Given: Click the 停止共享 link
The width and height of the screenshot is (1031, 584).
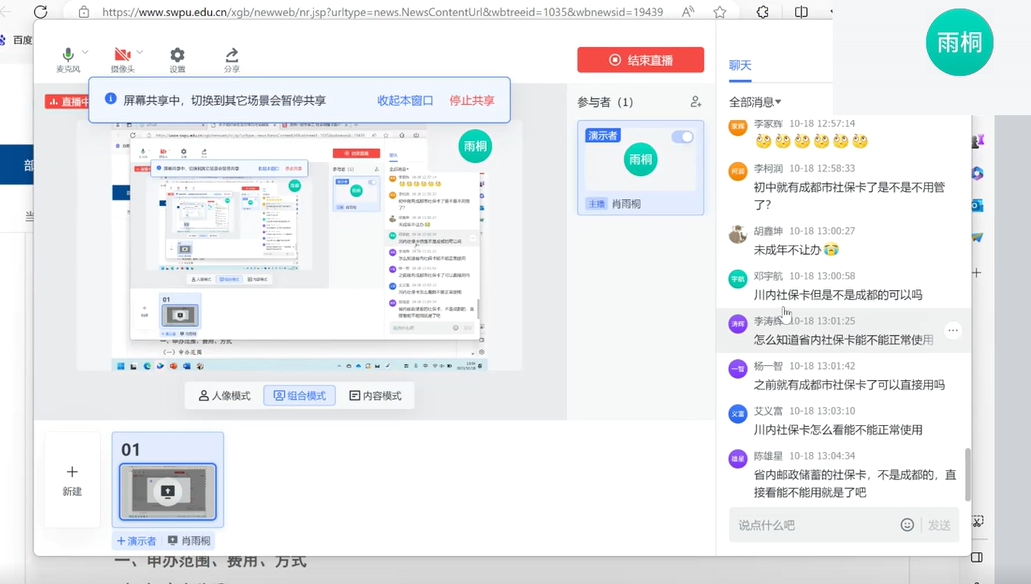Looking at the screenshot, I should coord(472,101).
